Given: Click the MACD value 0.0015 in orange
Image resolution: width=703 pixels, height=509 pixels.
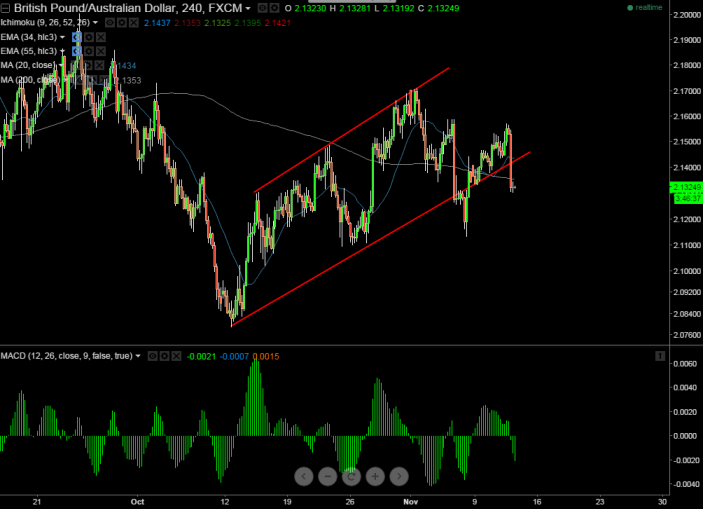Looking at the screenshot, I should [x=266, y=357].
